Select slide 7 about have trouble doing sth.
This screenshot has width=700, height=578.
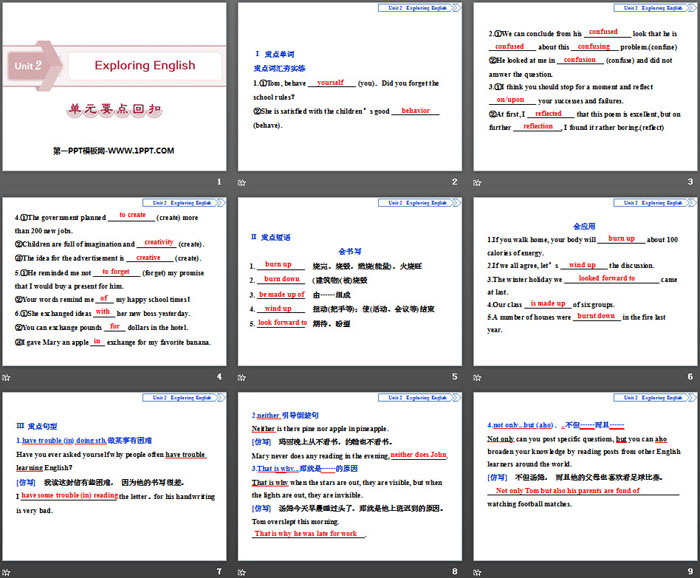click(114, 475)
